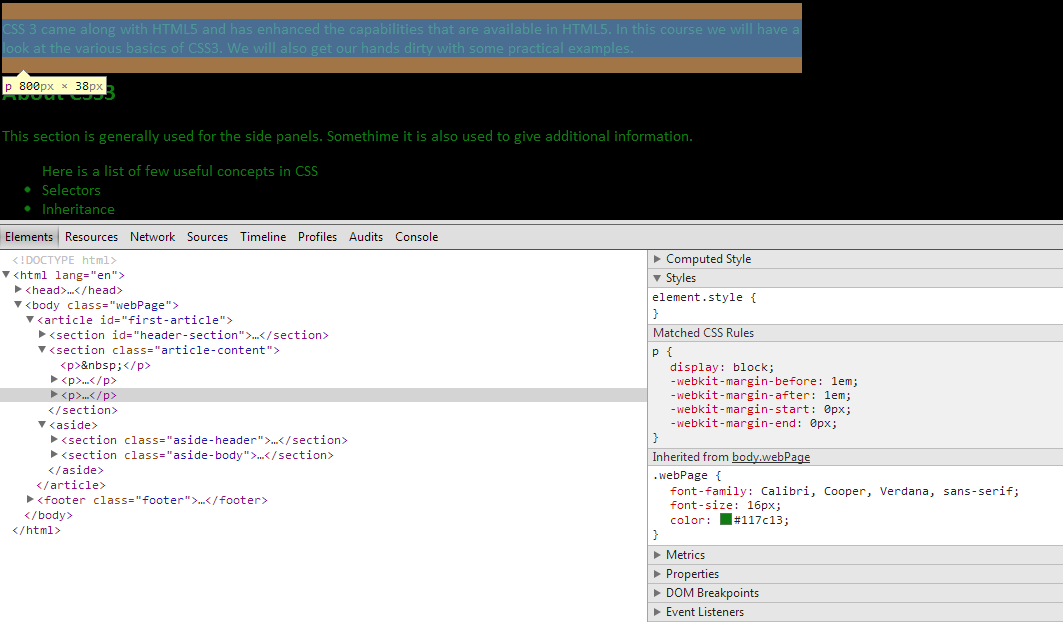
Task: Expand the Properties section
Action: tap(656, 573)
